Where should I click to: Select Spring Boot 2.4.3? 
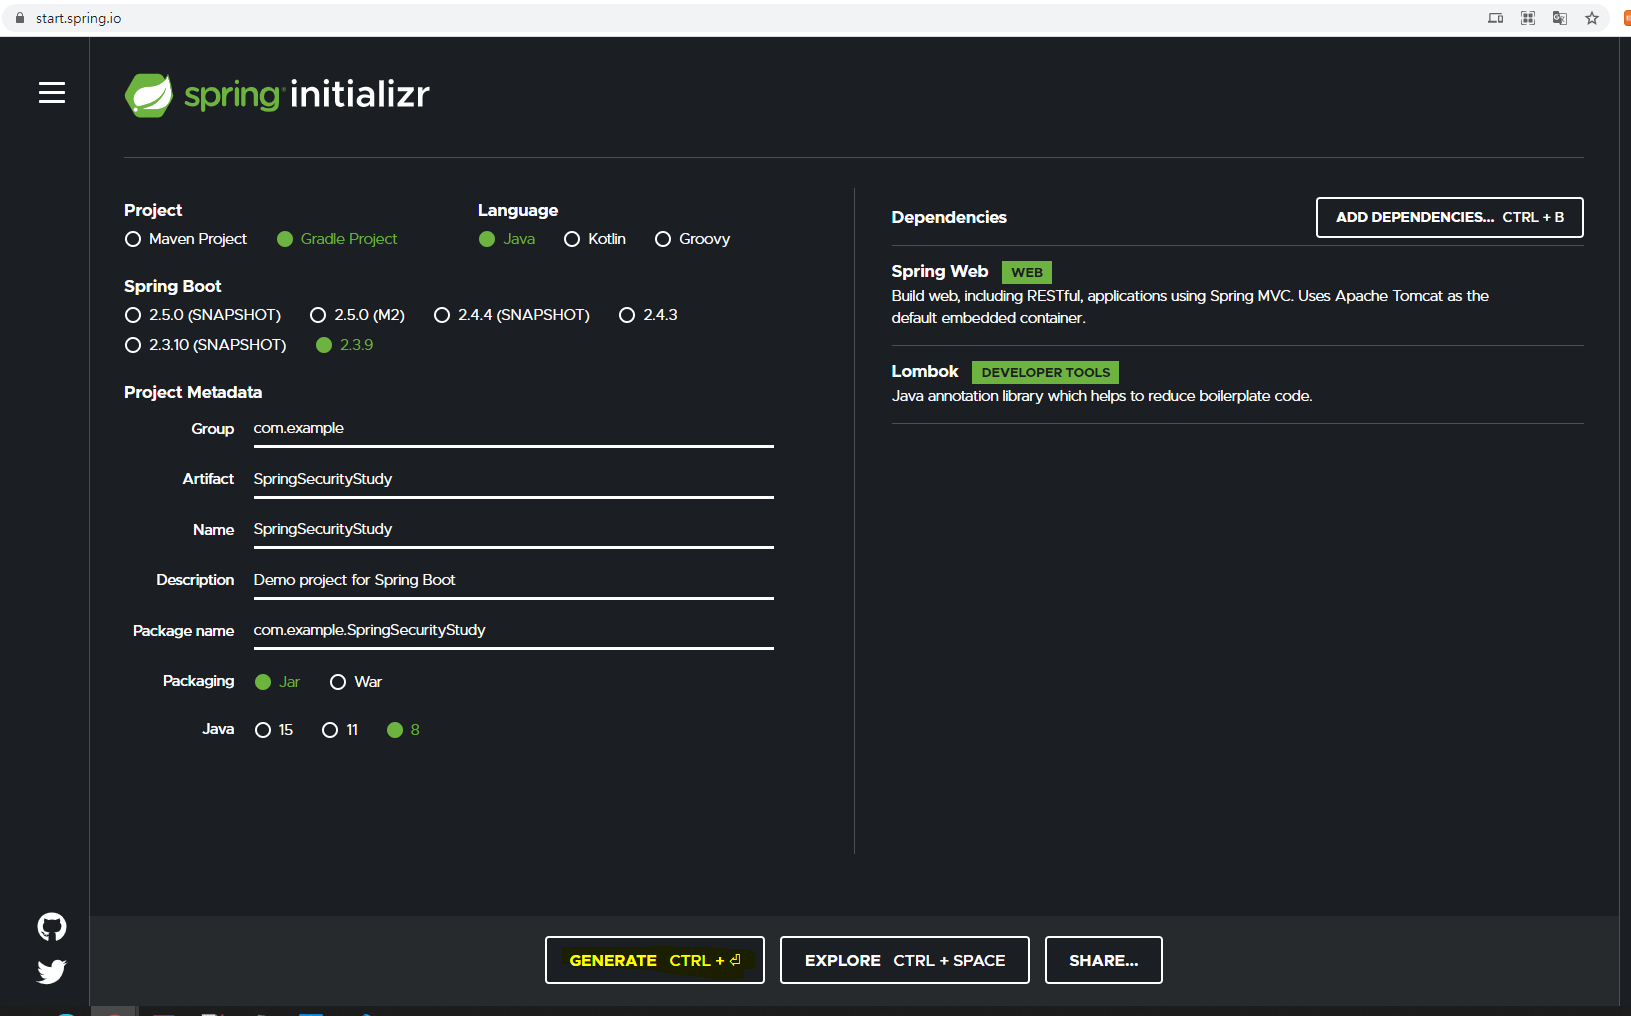tap(648, 315)
